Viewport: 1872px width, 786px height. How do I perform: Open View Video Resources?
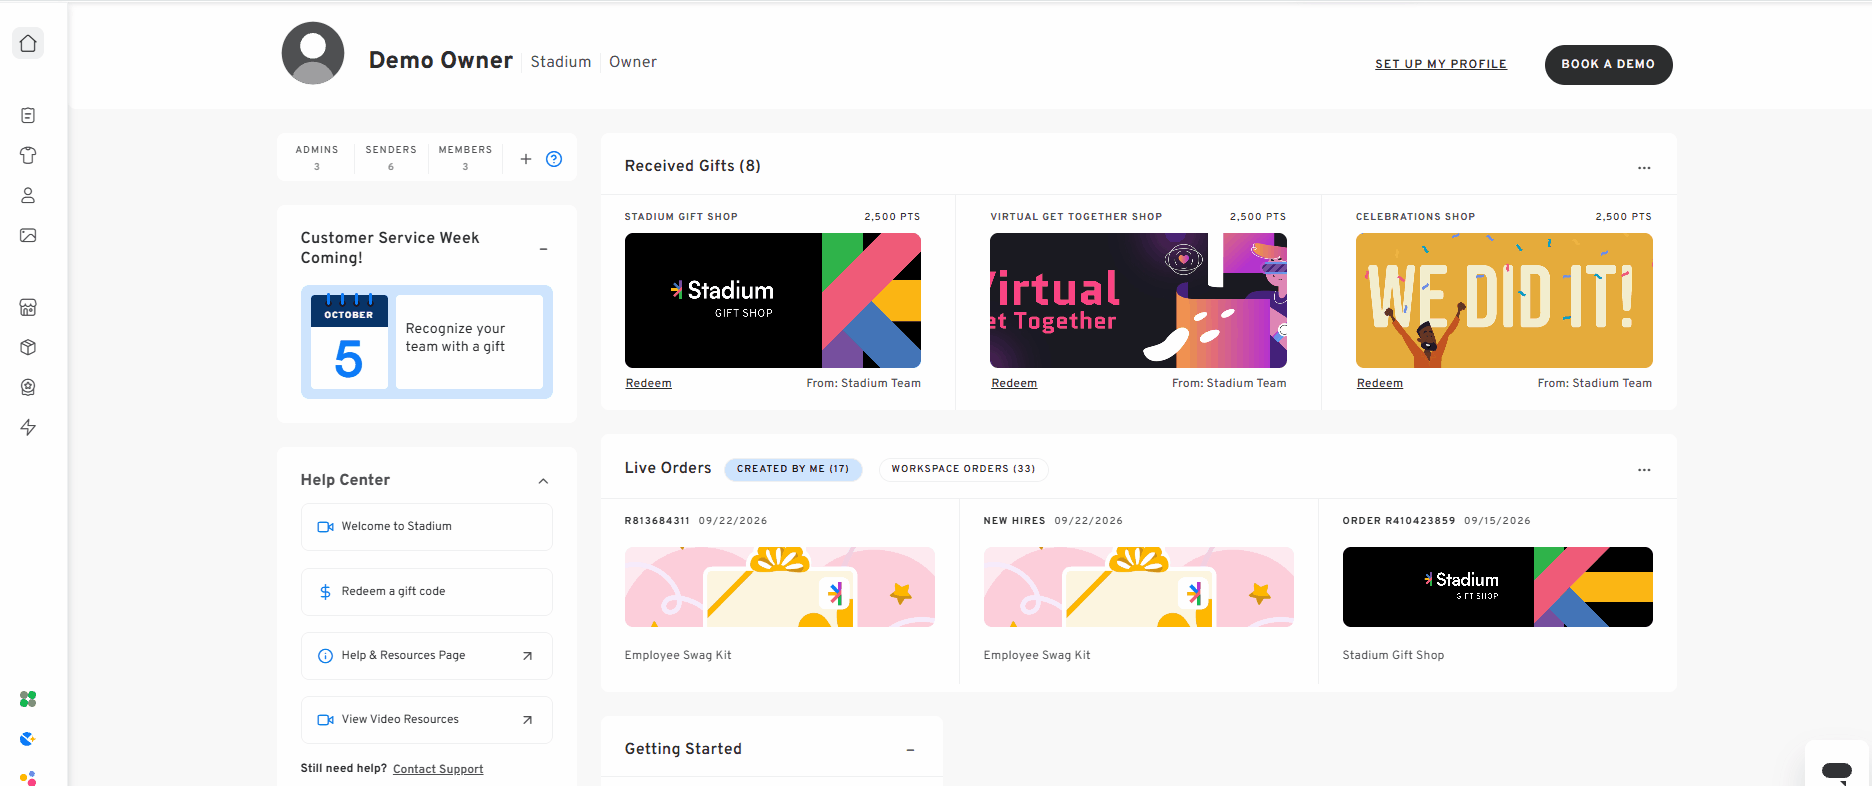coord(427,720)
